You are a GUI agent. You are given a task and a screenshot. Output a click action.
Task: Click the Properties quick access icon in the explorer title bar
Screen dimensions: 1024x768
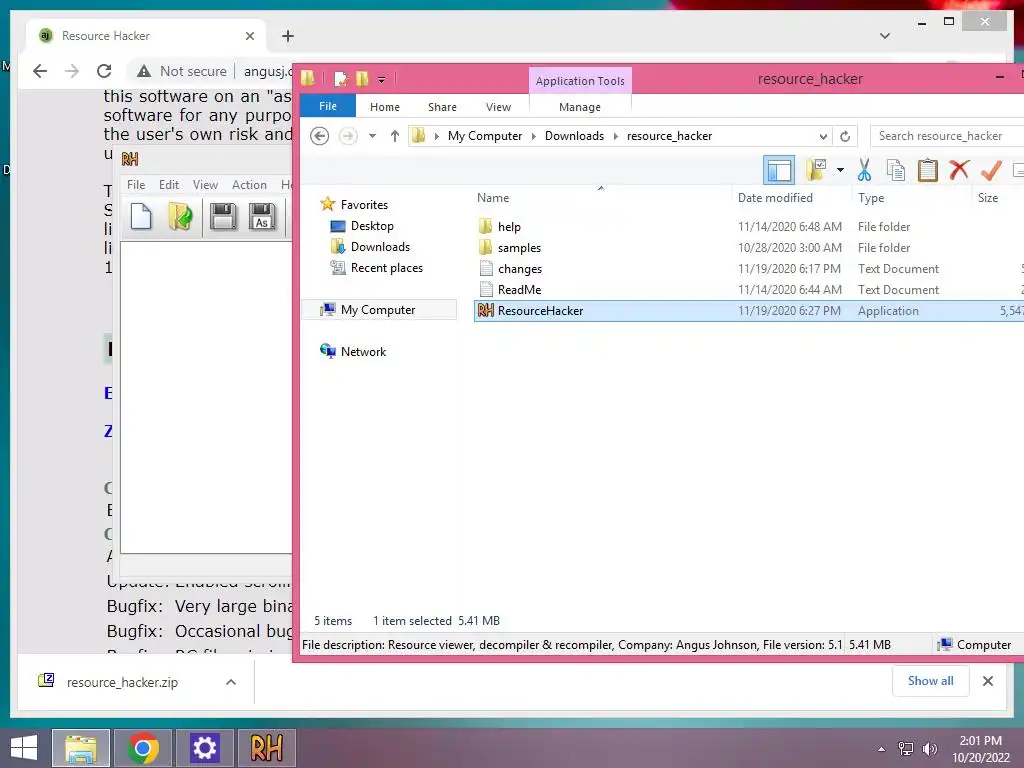pos(340,79)
